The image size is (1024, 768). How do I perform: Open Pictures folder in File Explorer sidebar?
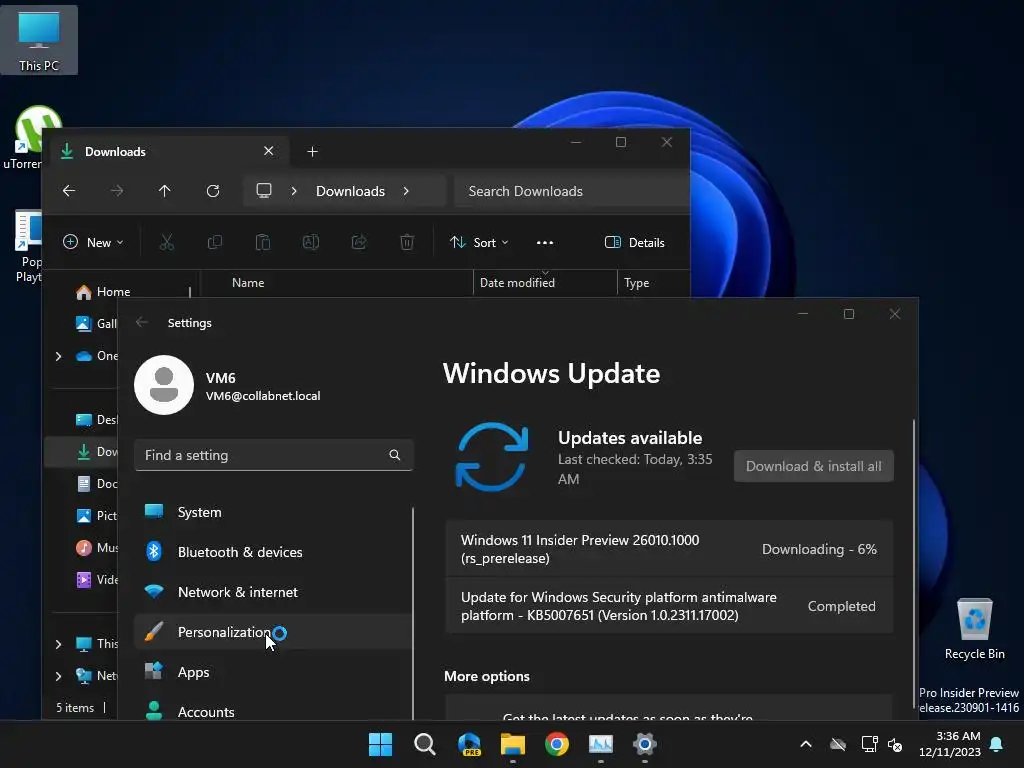[95, 515]
